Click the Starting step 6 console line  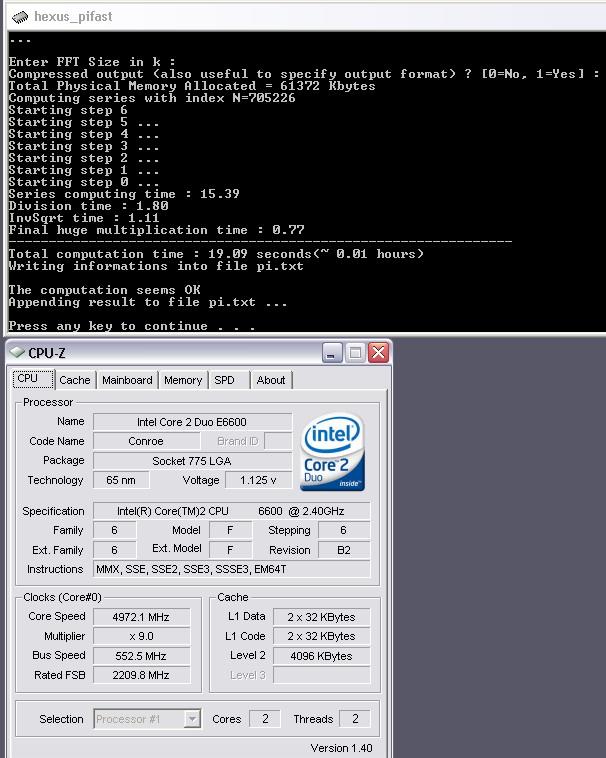[x=68, y=110]
